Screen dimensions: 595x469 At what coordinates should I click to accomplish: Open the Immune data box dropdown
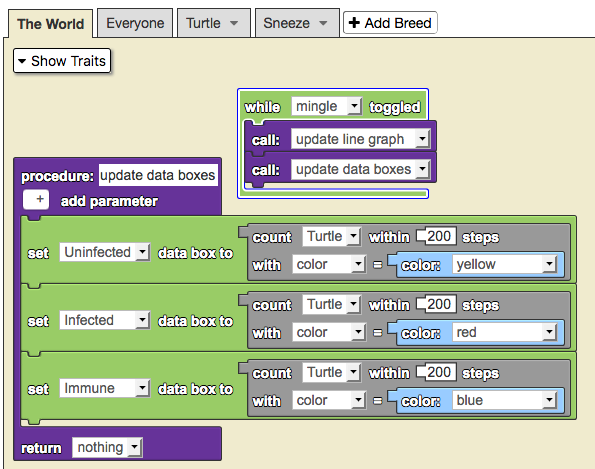(104, 388)
